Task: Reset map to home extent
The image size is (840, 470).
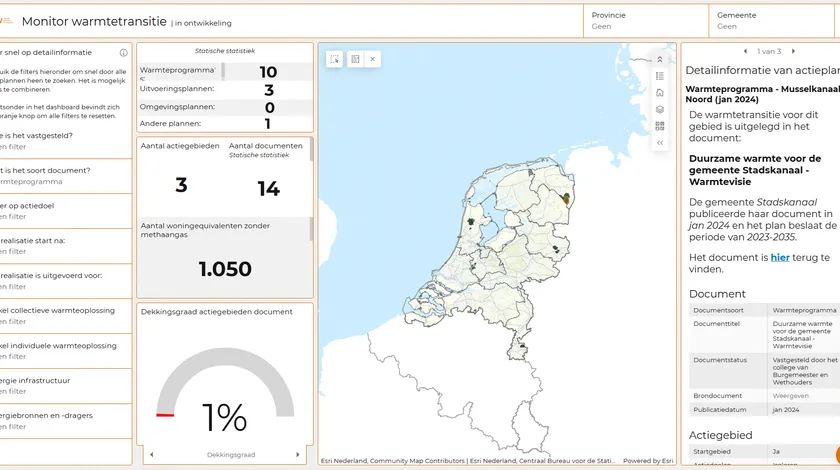Action: click(660, 93)
